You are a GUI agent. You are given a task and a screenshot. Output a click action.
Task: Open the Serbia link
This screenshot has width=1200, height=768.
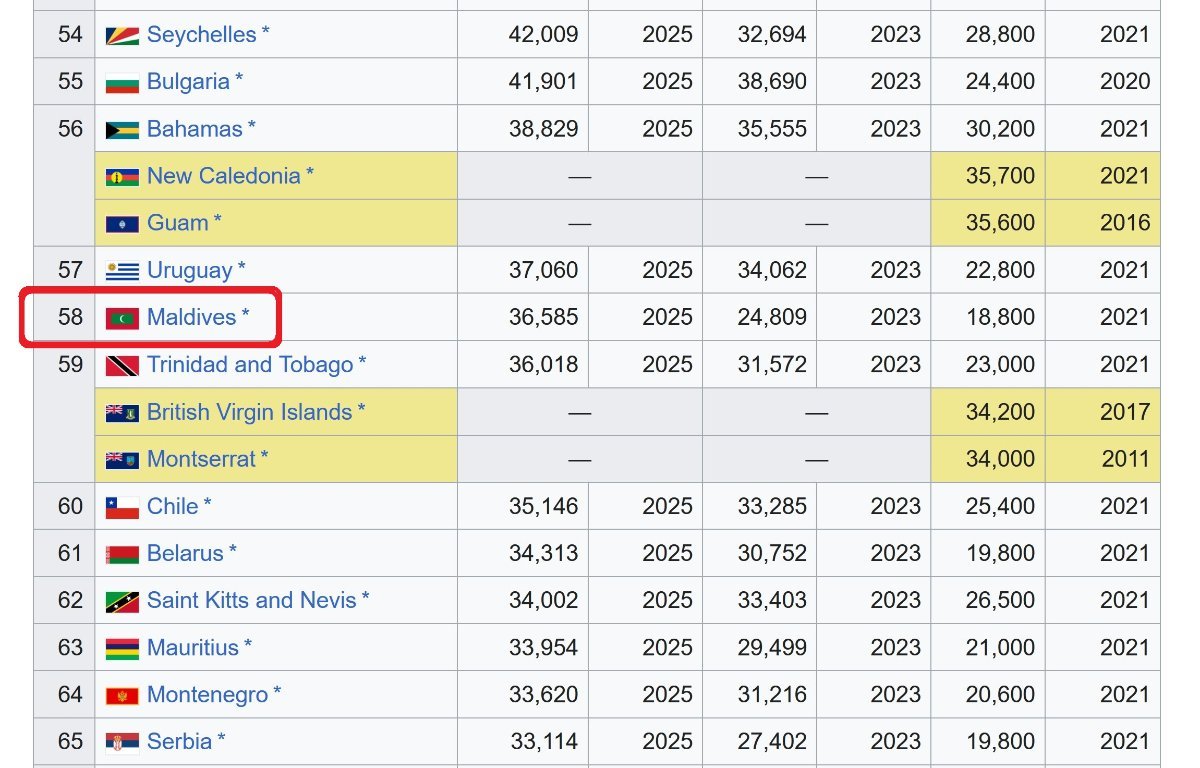[179, 741]
